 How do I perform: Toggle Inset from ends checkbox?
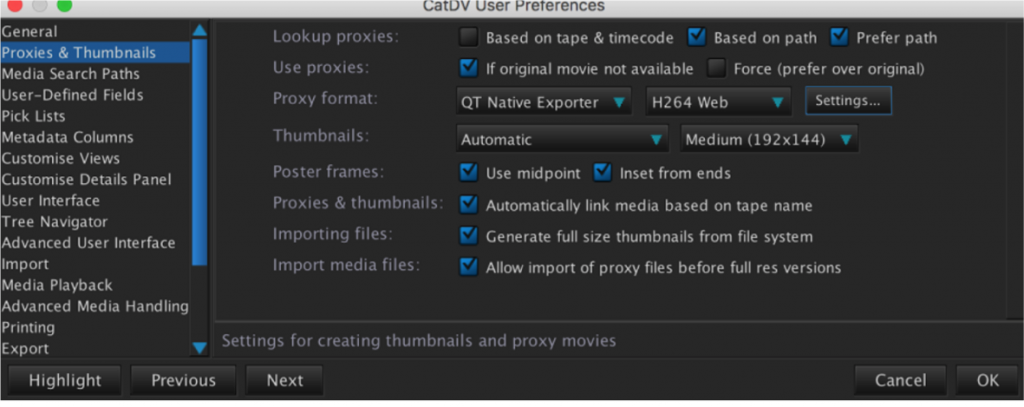point(602,172)
